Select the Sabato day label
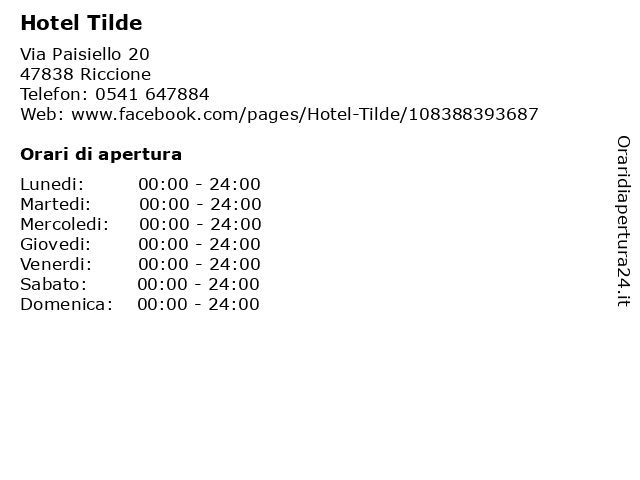 coord(53,284)
